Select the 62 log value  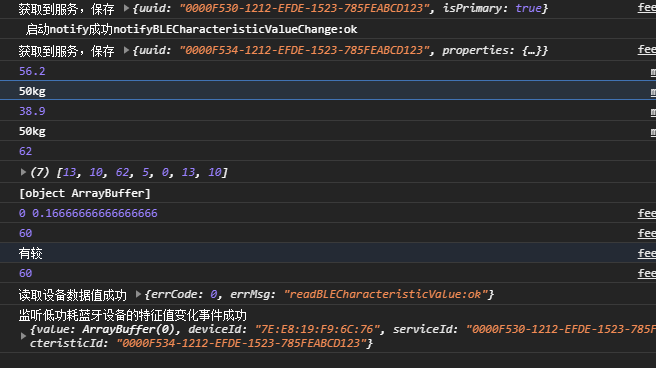[x=26, y=151]
